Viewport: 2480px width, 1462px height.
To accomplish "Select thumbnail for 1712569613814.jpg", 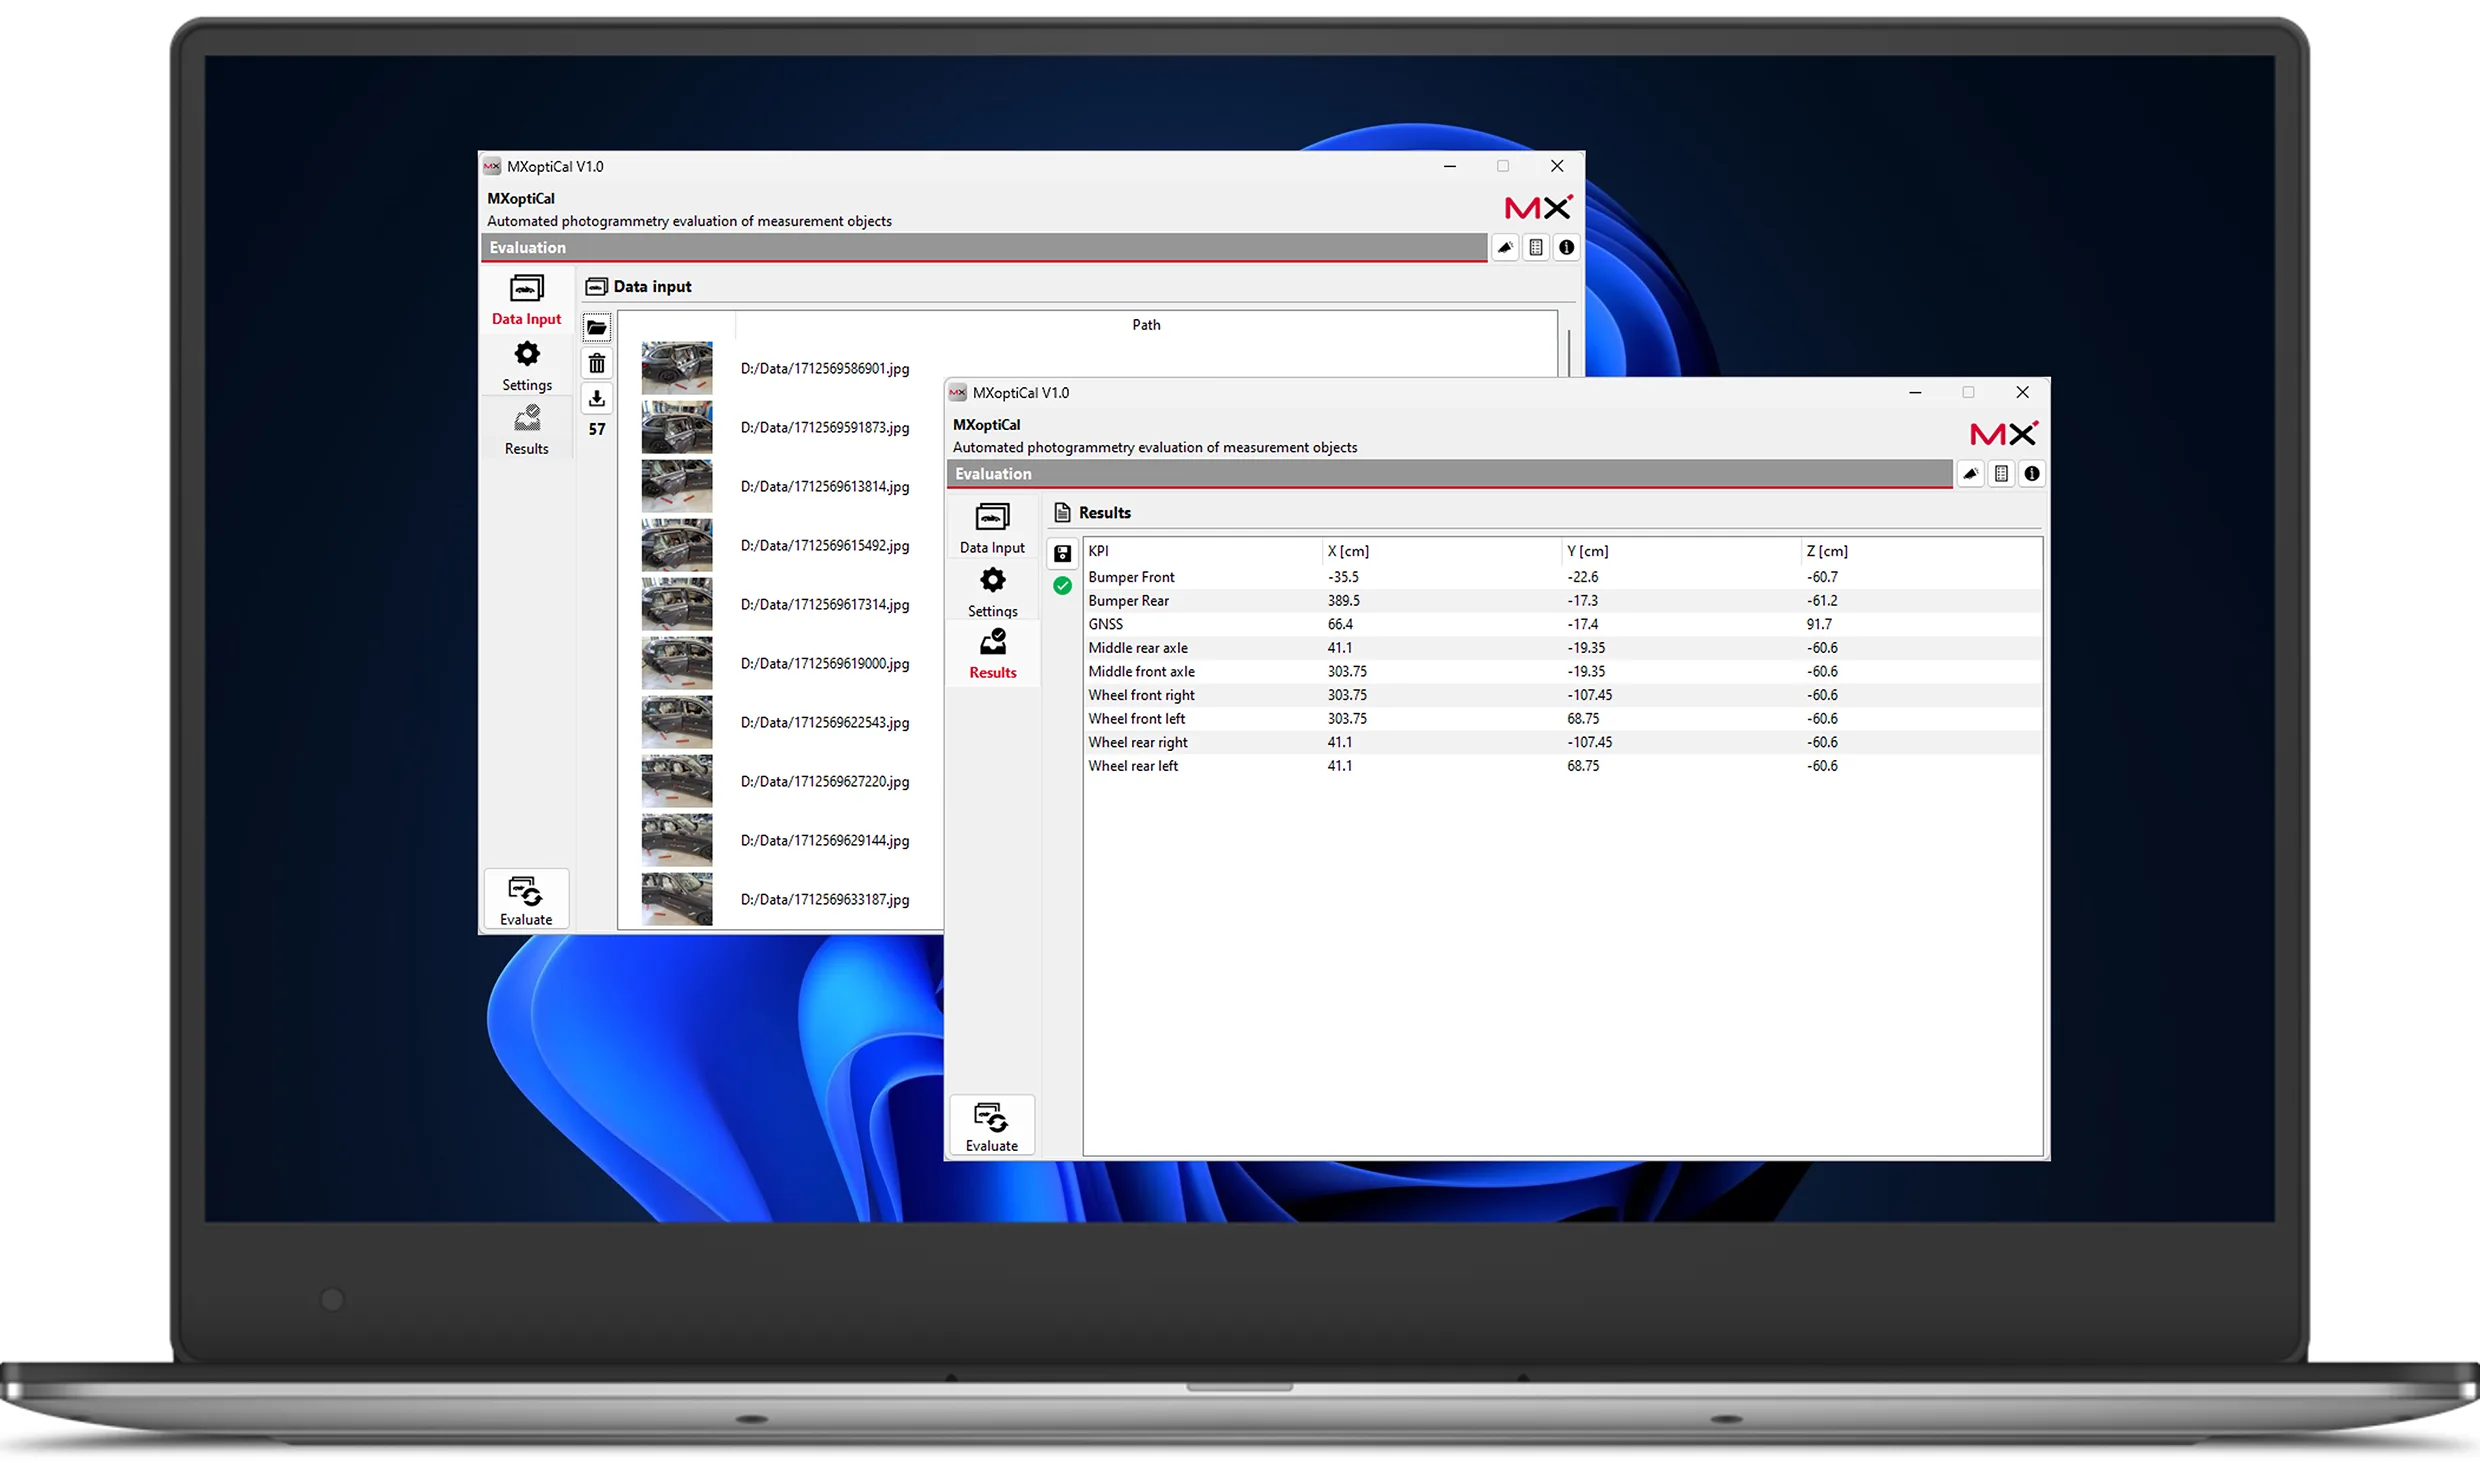I will click(x=677, y=486).
